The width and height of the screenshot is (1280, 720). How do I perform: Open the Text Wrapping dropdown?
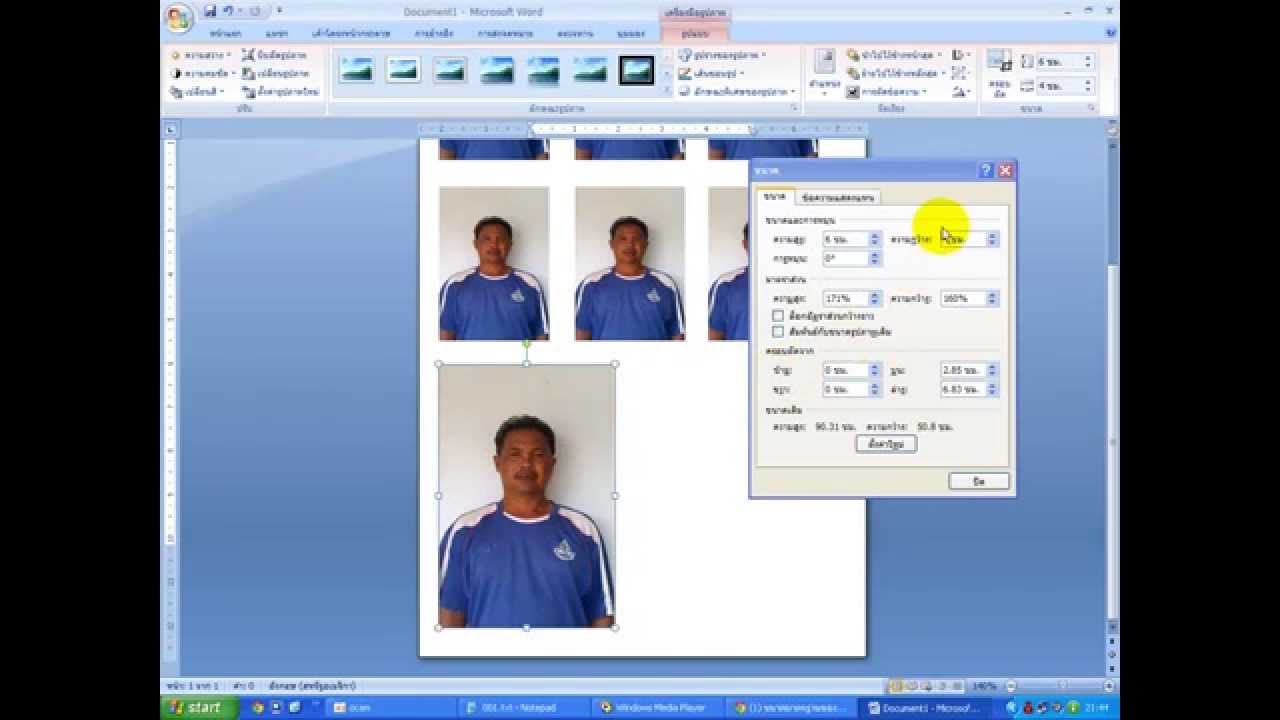point(886,91)
